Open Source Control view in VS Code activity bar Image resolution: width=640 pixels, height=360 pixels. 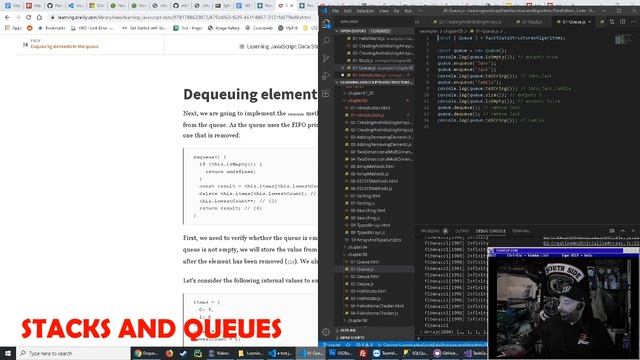tap(326, 58)
